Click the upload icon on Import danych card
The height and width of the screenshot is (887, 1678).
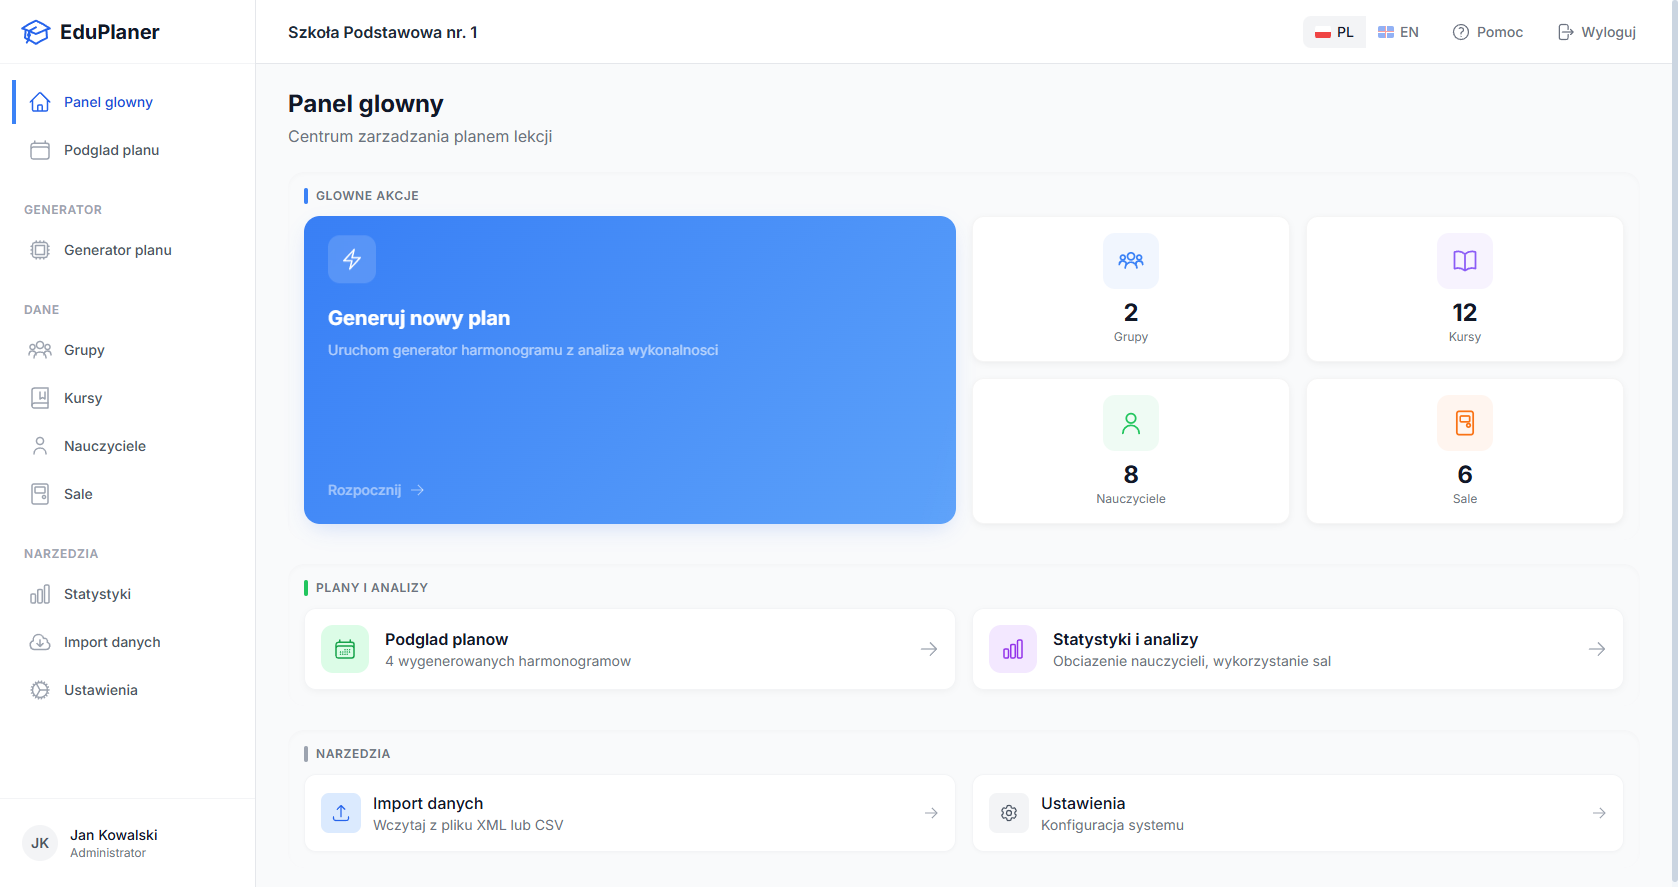341,813
